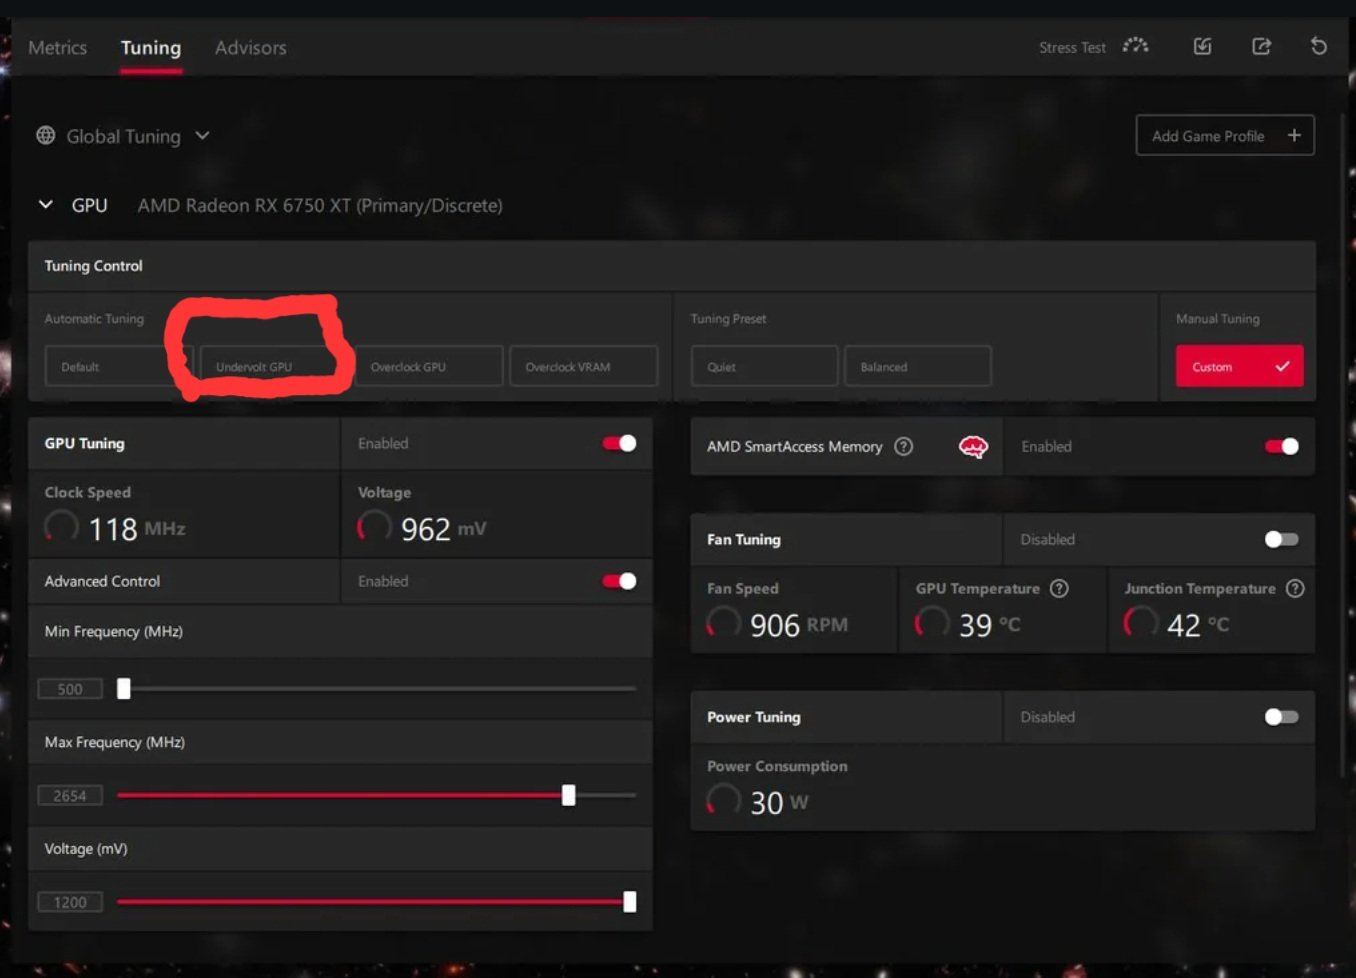Enable the Fan Tuning toggle
1356x978 pixels.
pos(1281,539)
